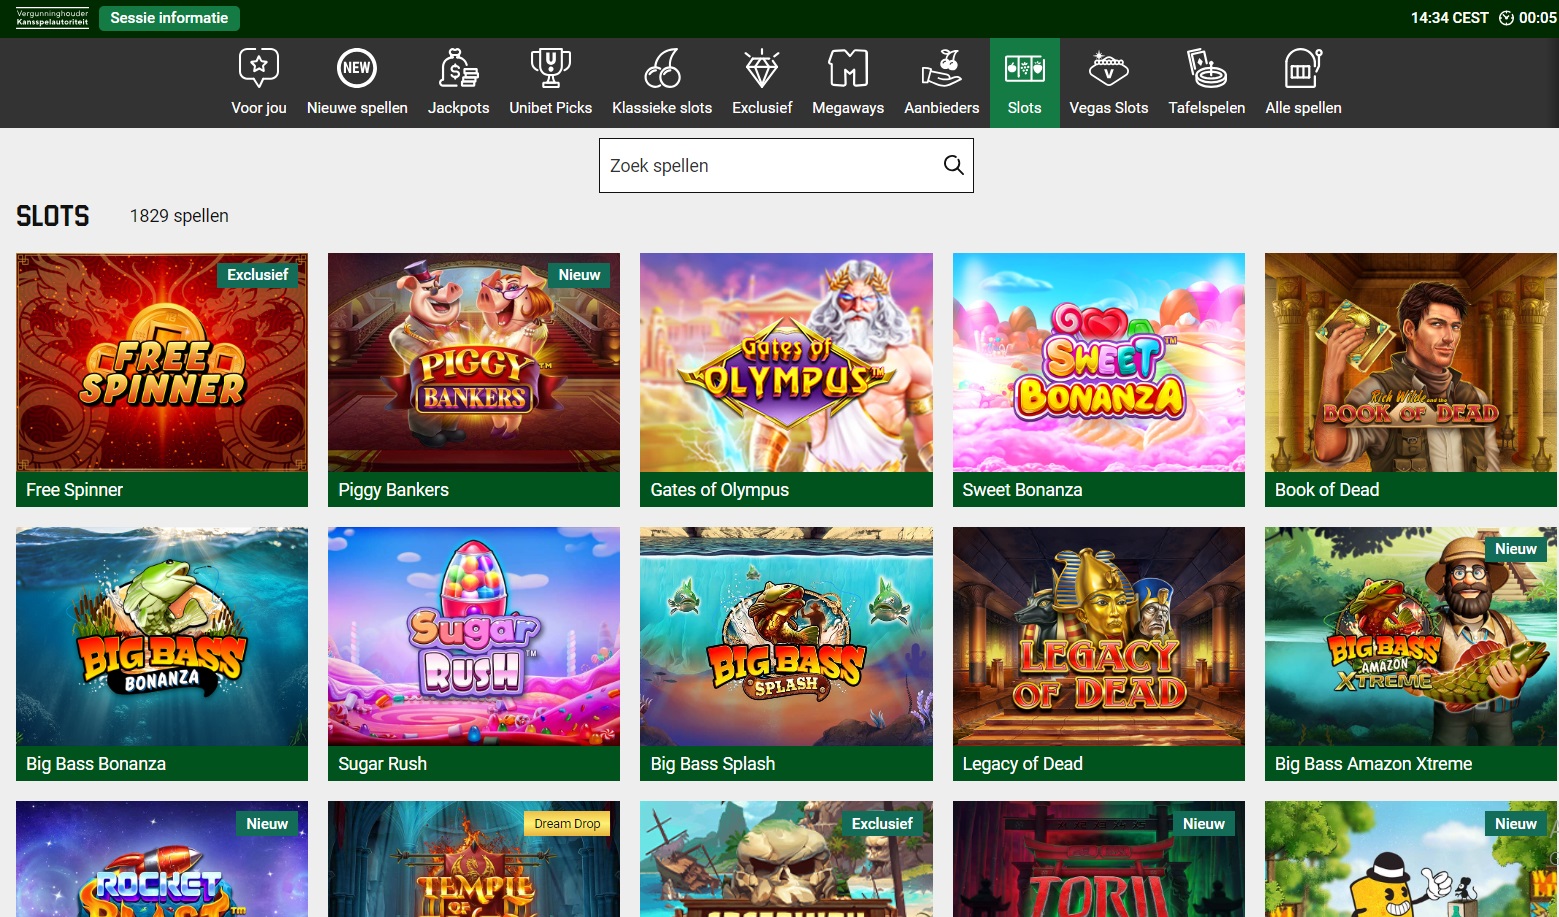Click the Gates of Olympus title link
Image resolution: width=1559 pixels, height=917 pixels.
[719, 490]
